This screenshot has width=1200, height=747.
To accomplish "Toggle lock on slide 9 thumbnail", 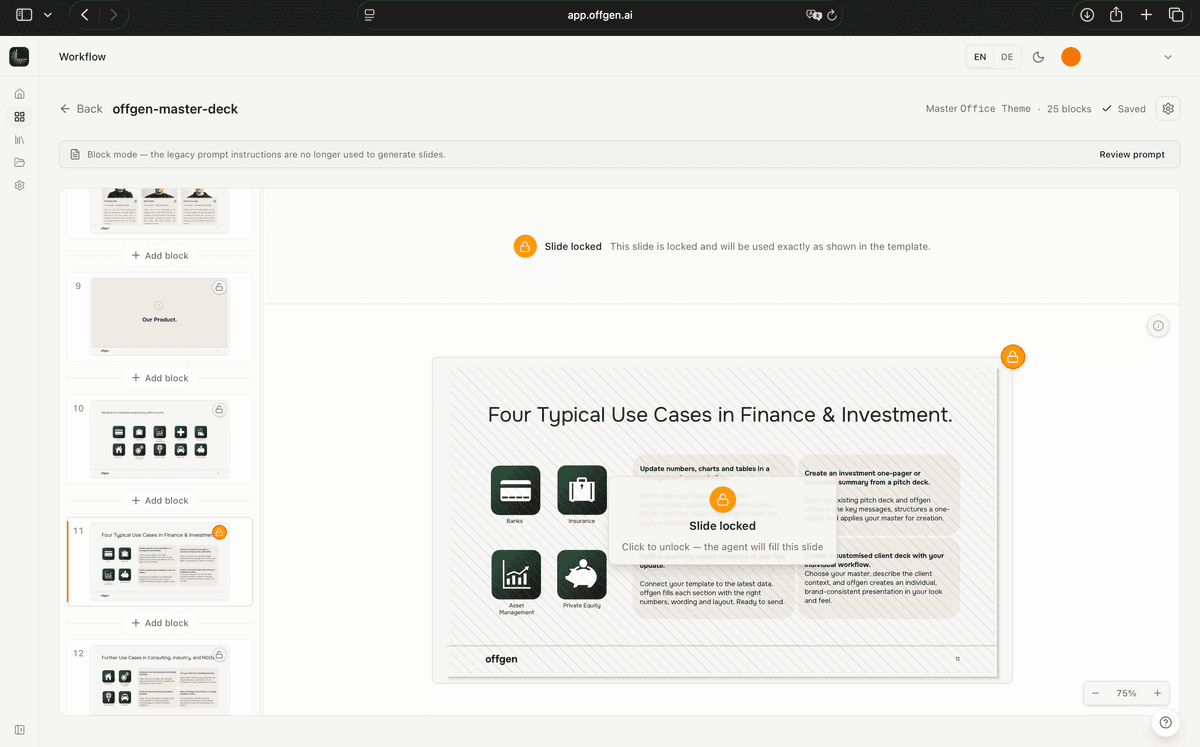I will 219,288.
